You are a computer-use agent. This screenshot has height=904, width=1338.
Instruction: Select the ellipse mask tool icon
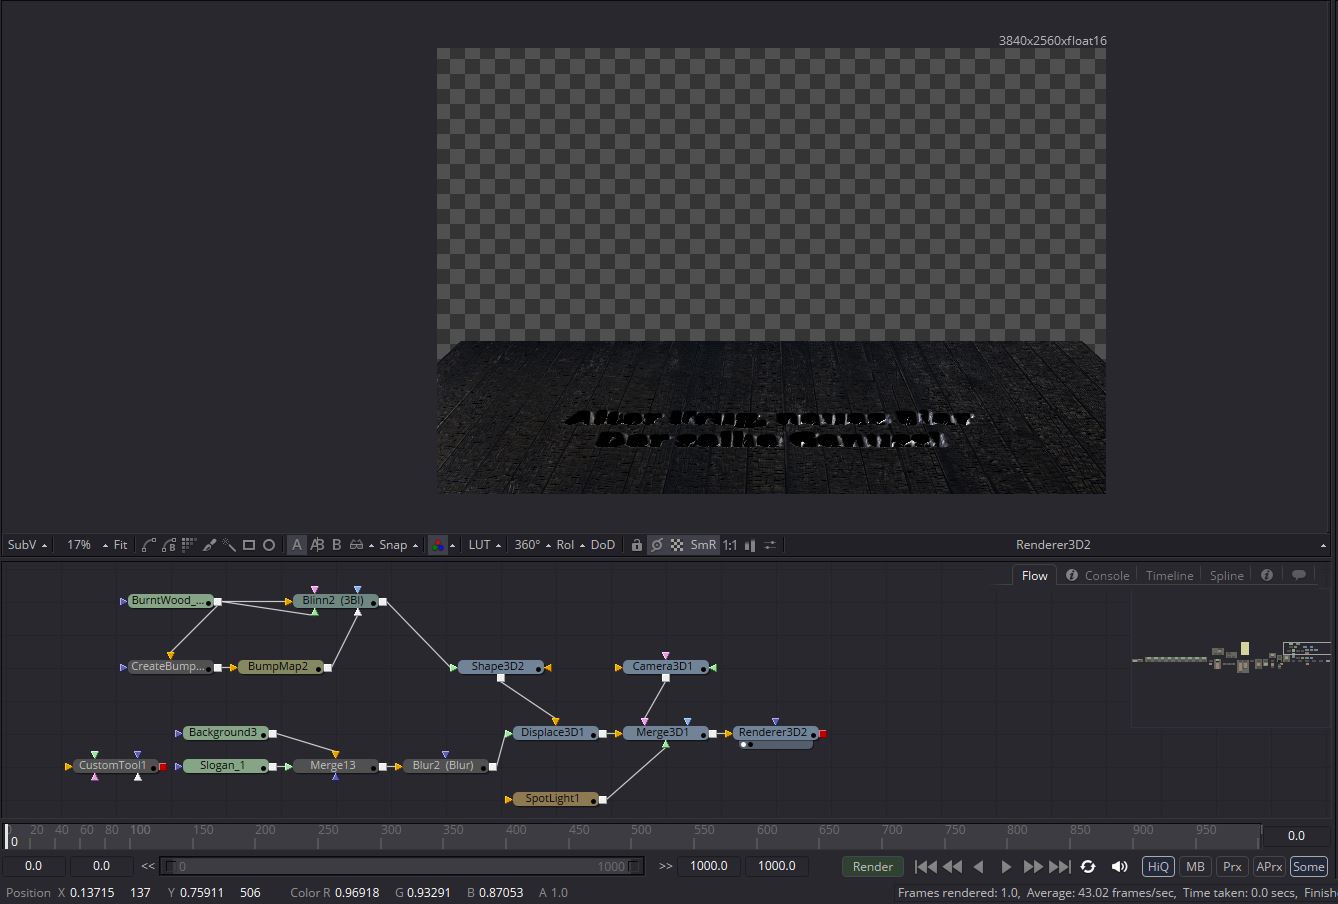tap(269, 545)
